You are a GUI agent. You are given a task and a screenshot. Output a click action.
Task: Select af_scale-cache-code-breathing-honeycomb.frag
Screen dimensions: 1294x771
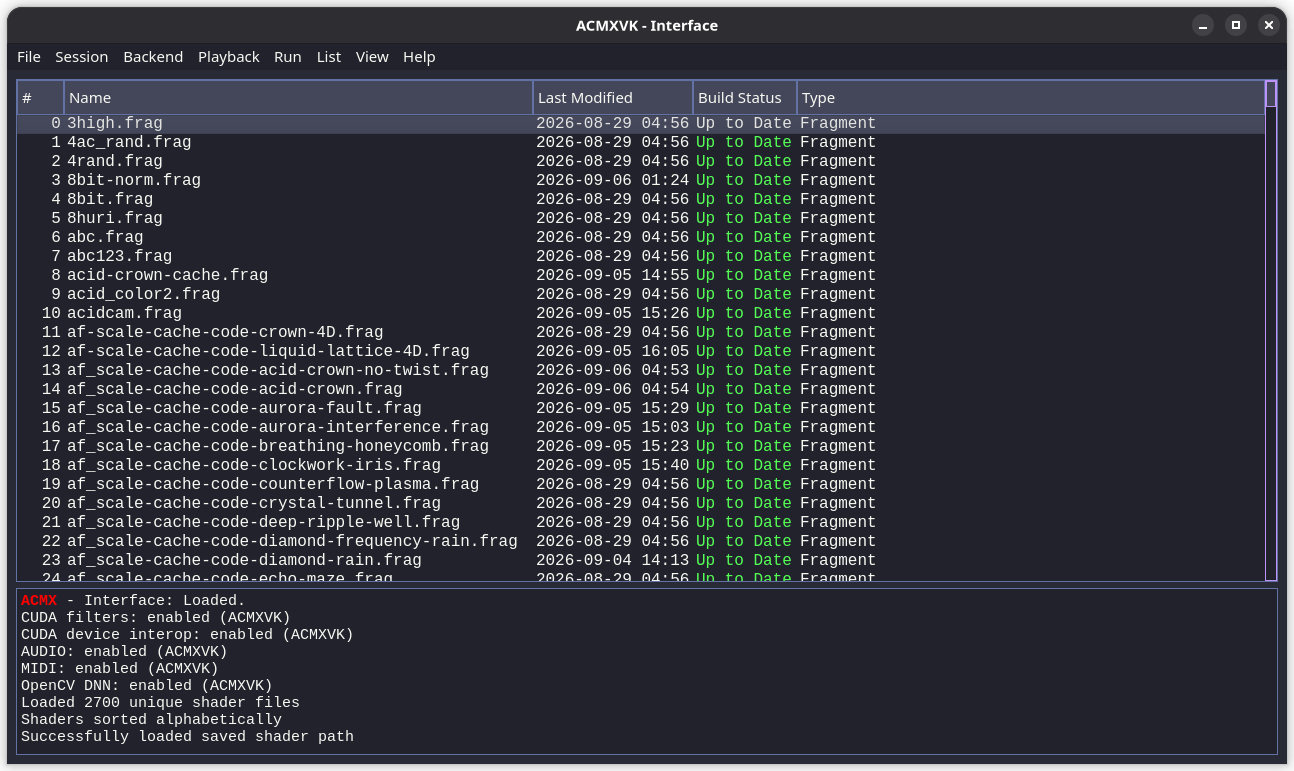pyautogui.click(x=641, y=447)
